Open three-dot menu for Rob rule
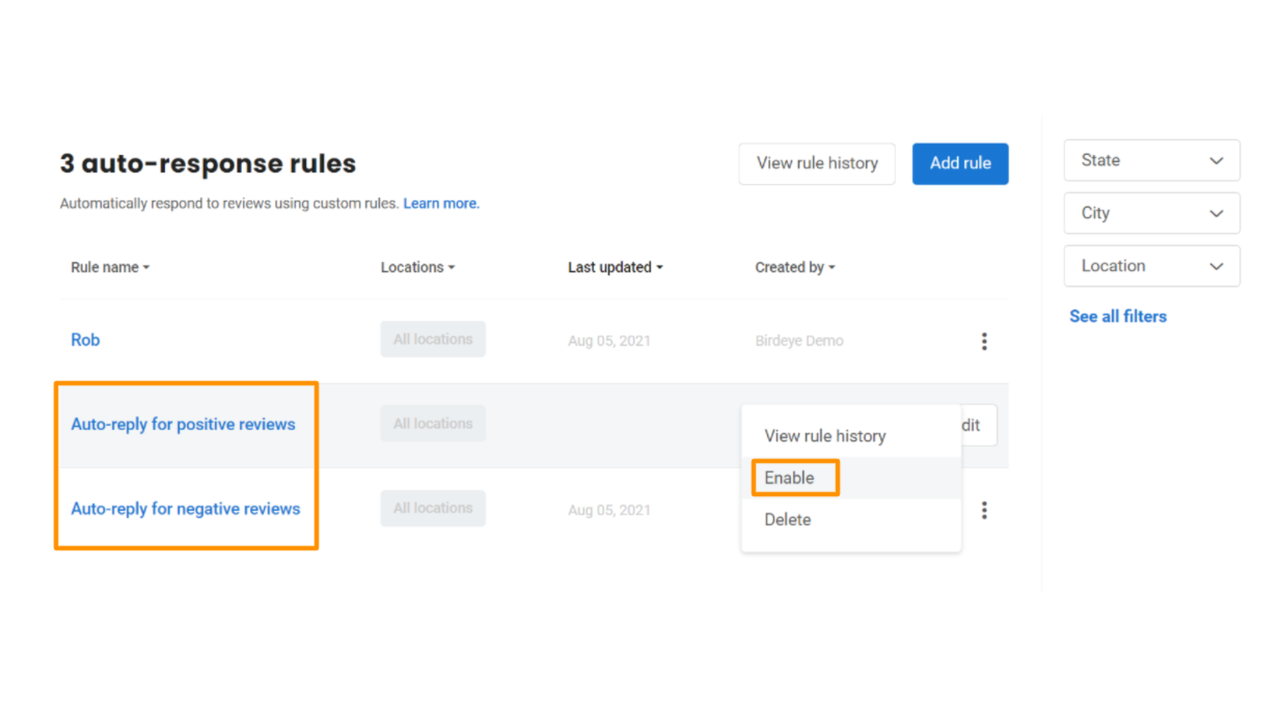 984,341
